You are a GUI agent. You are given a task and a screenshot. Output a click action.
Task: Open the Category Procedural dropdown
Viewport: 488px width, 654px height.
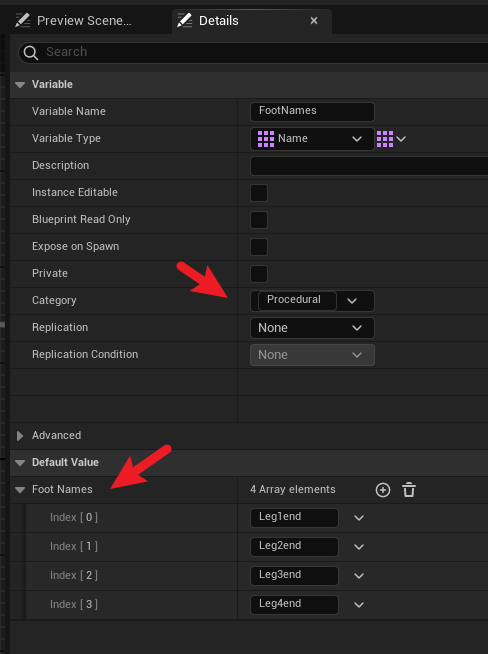click(x=312, y=301)
